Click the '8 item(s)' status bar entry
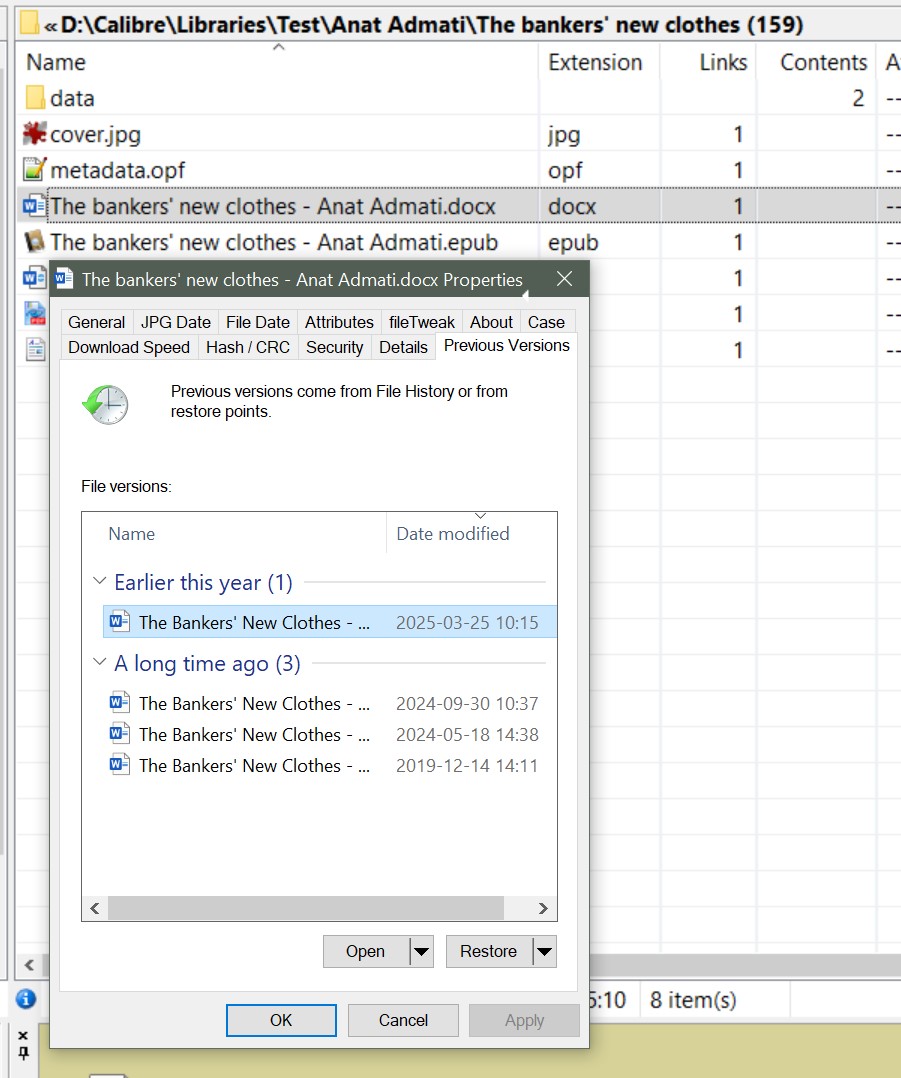 tap(693, 999)
